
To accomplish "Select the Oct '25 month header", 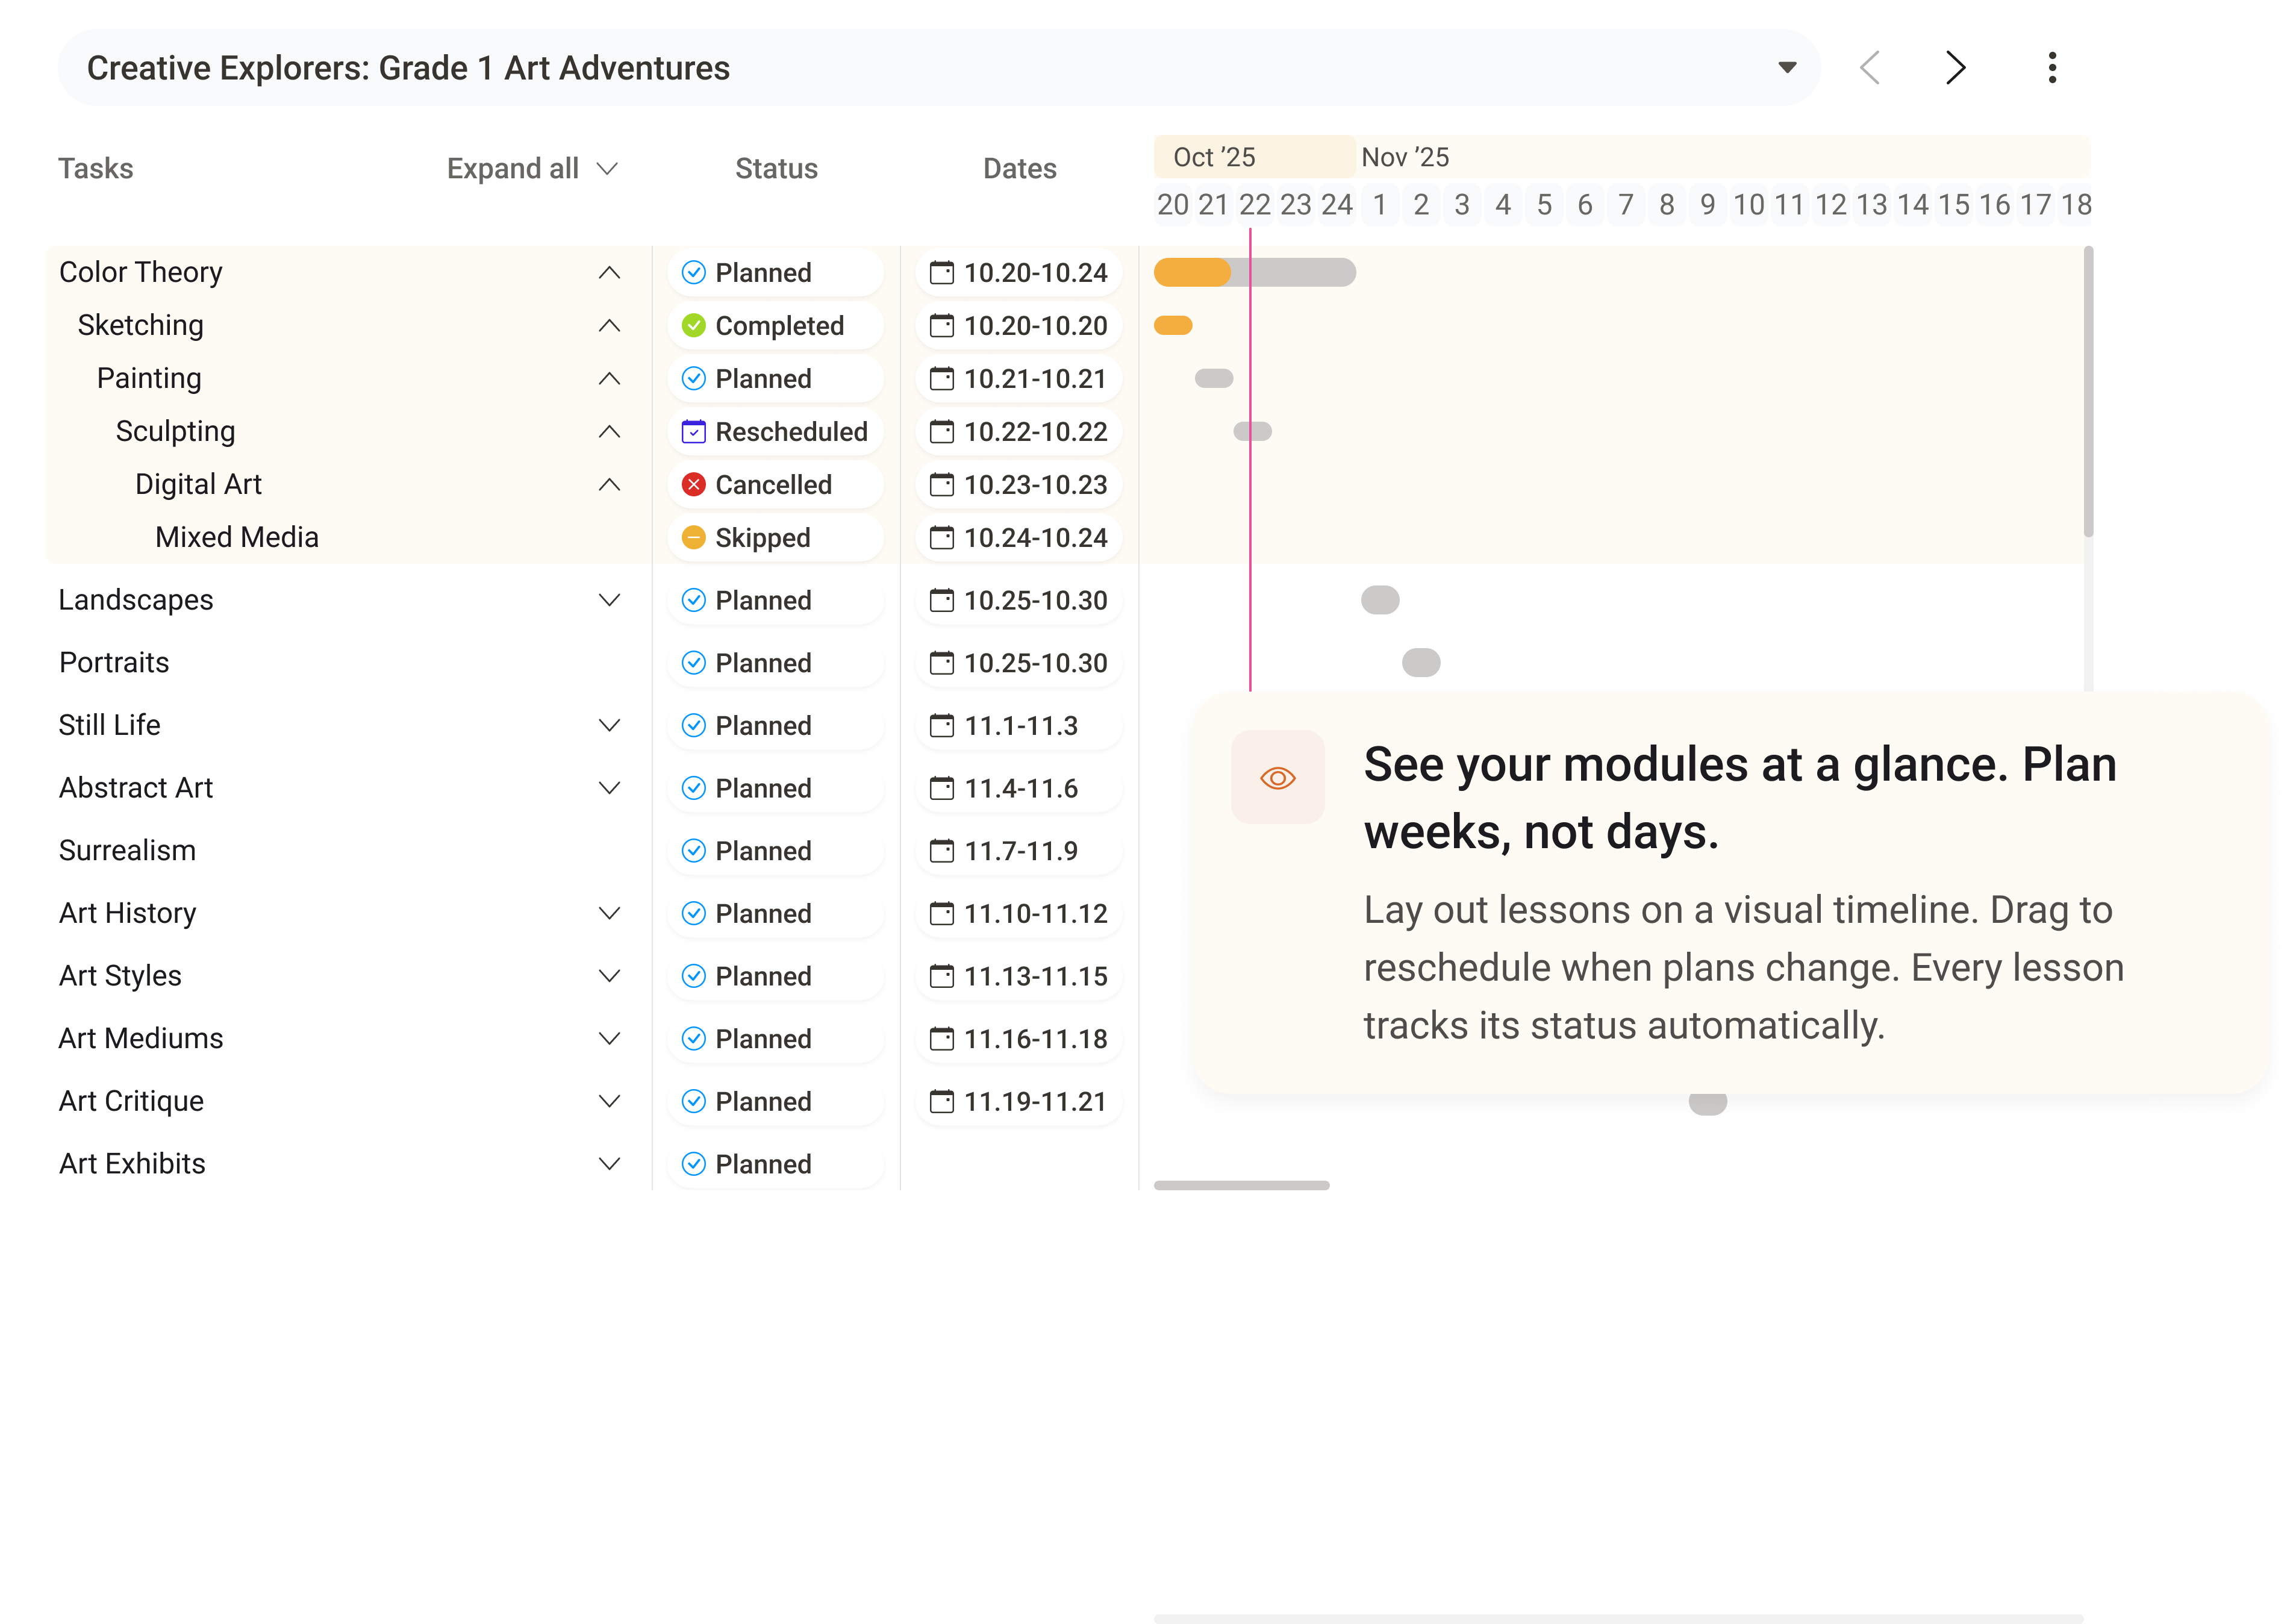I will [1254, 157].
